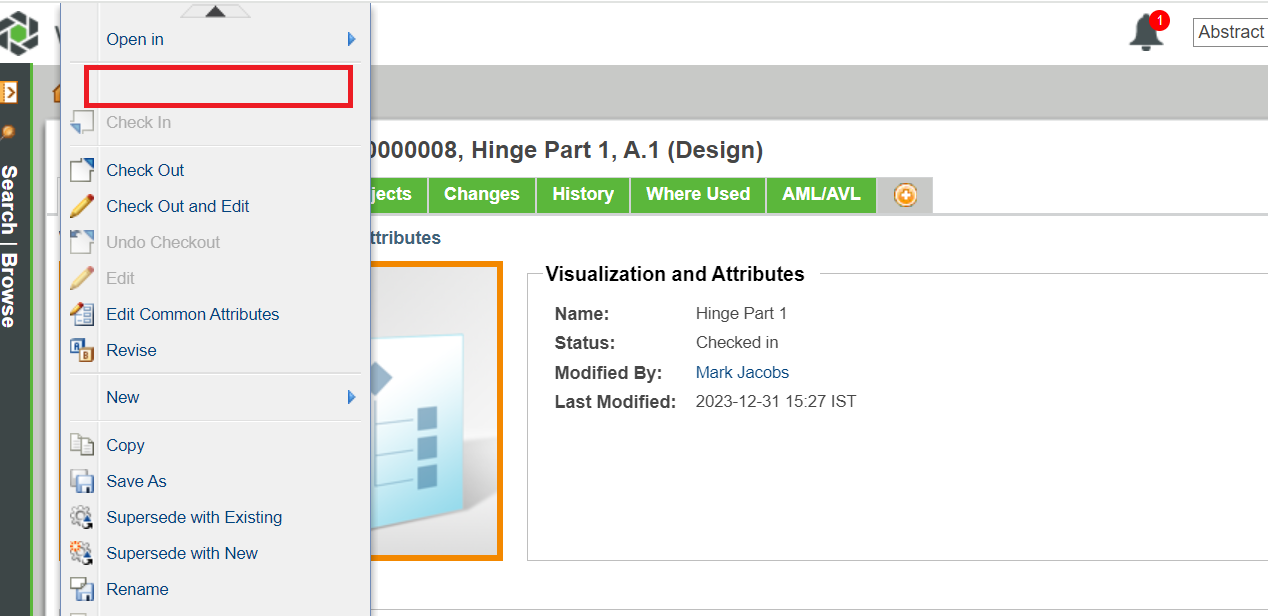Select the Copy icon in the context menu

tap(84, 444)
